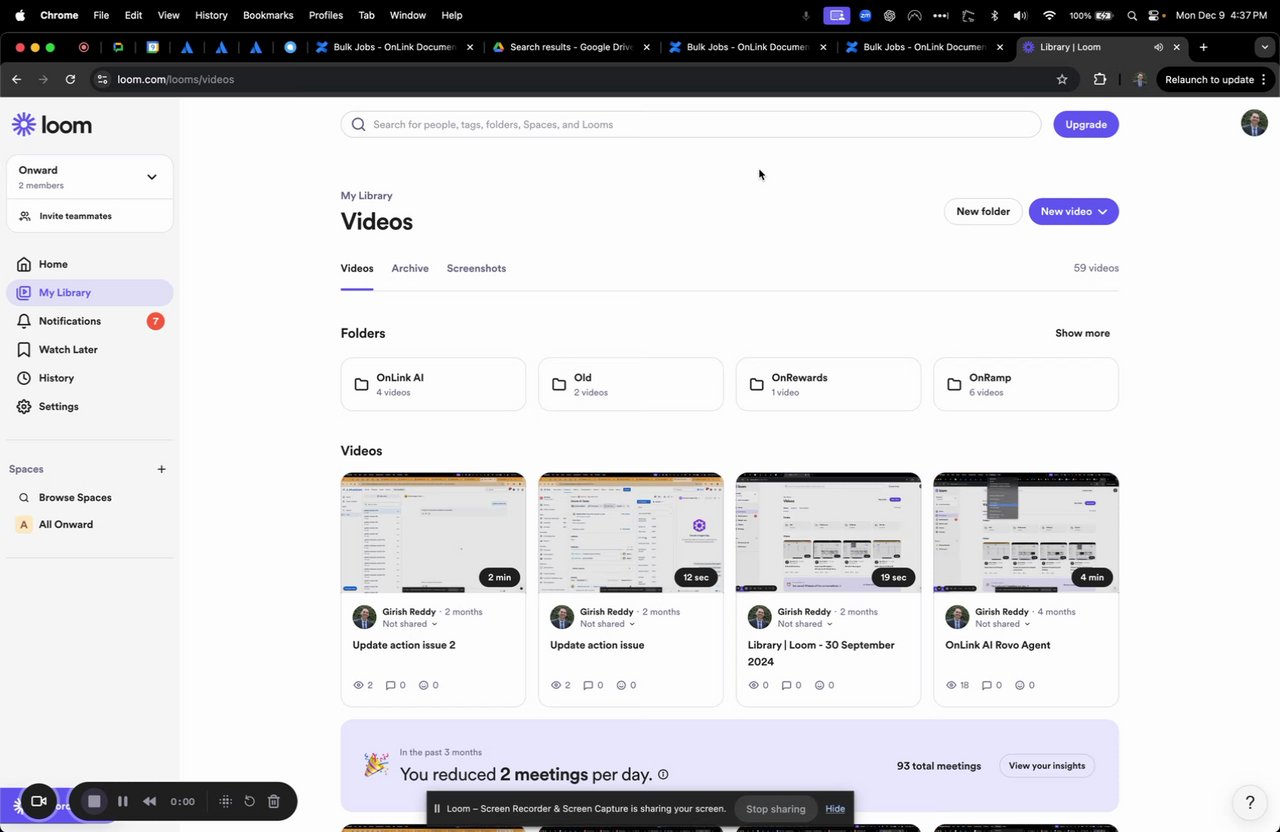Screen dimensions: 1280x832
Task: Open the All Onward space
Action: [x=66, y=524]
